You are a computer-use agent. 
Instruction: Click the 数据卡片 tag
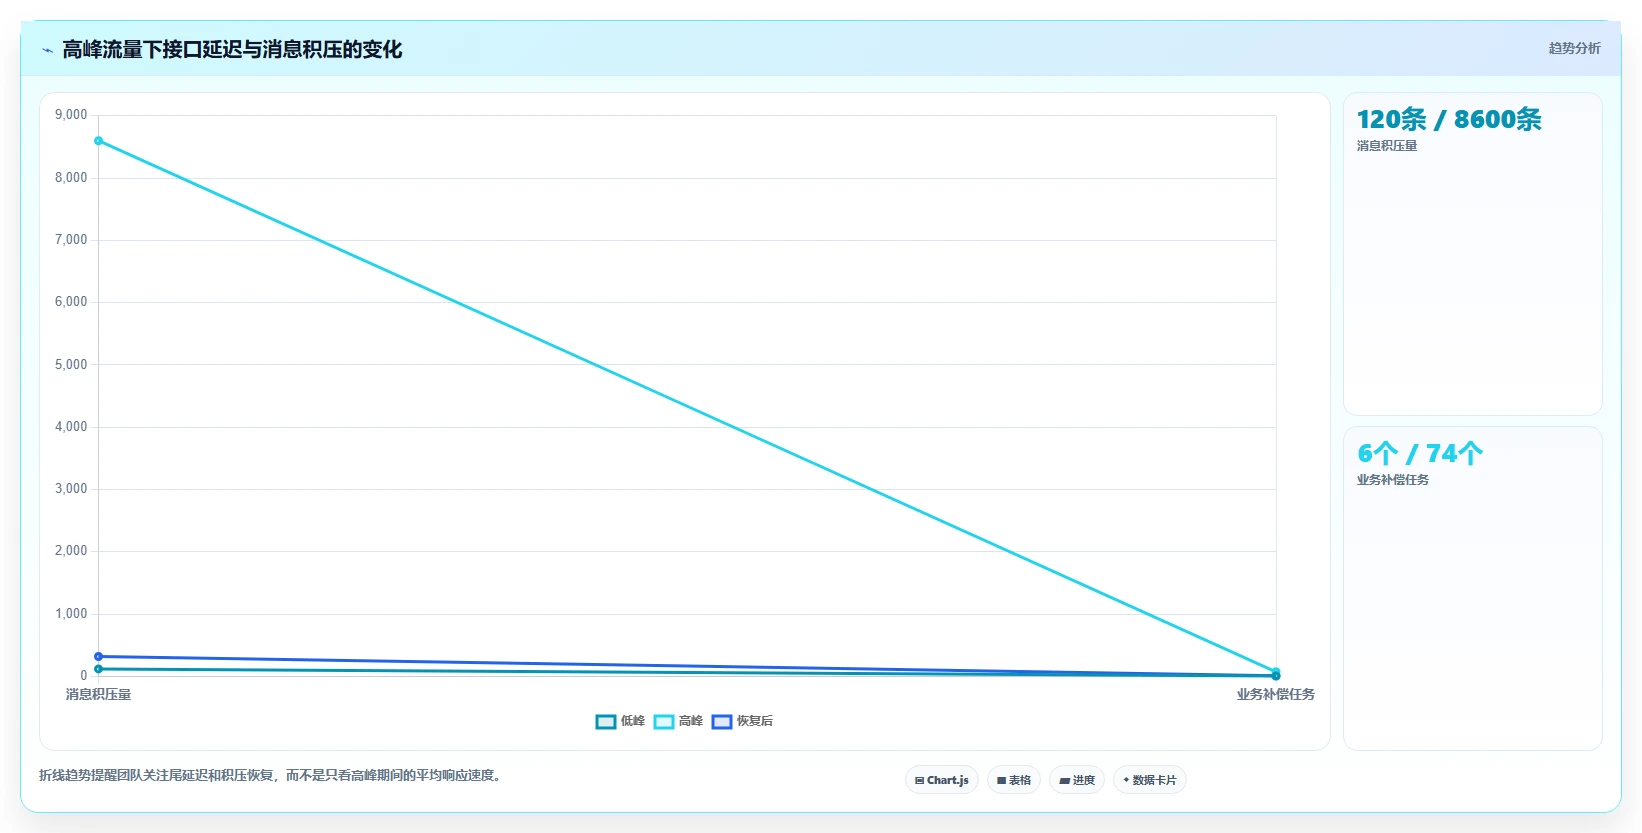click(1150, 780)
